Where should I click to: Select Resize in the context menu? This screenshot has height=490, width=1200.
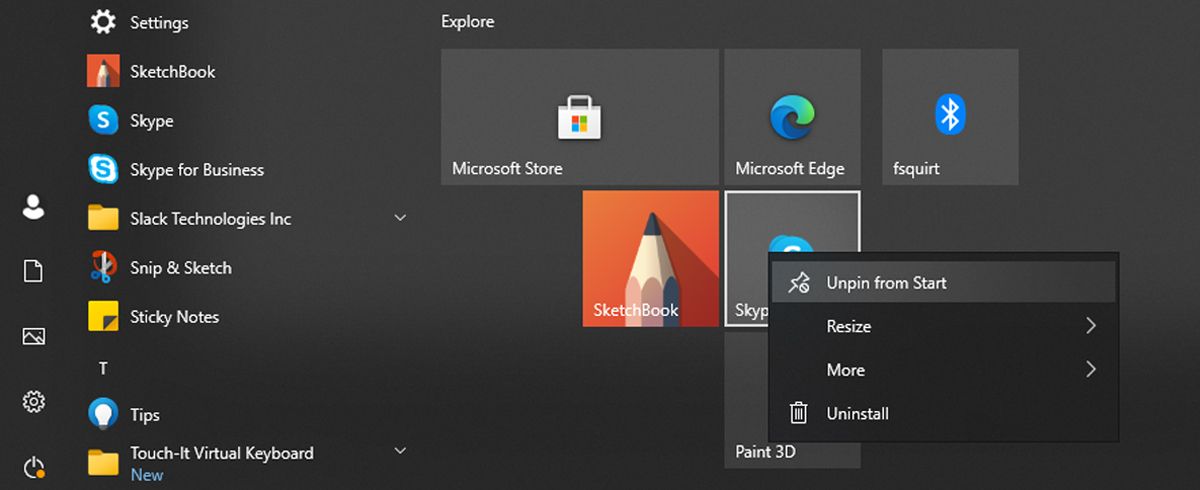tap(943, 326)
